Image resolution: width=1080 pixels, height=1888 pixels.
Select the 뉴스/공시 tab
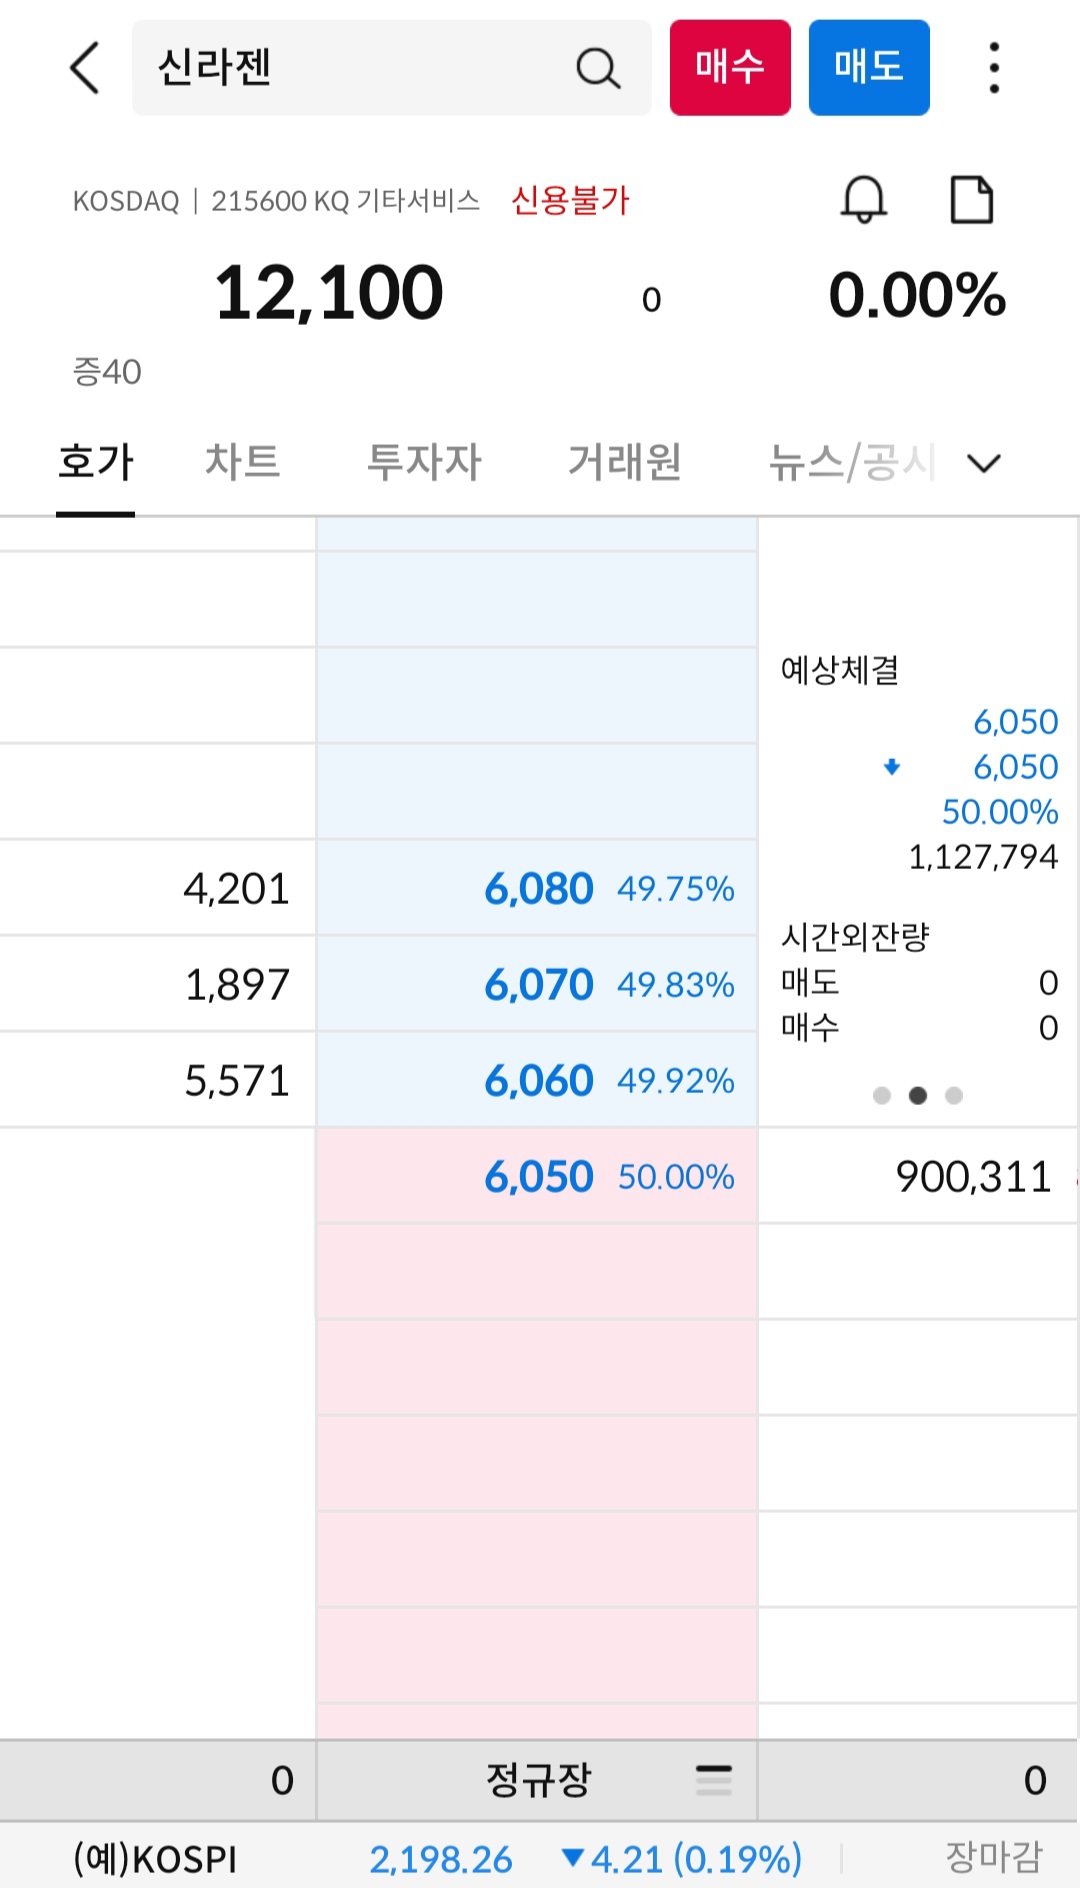click(x=851, y=462)
